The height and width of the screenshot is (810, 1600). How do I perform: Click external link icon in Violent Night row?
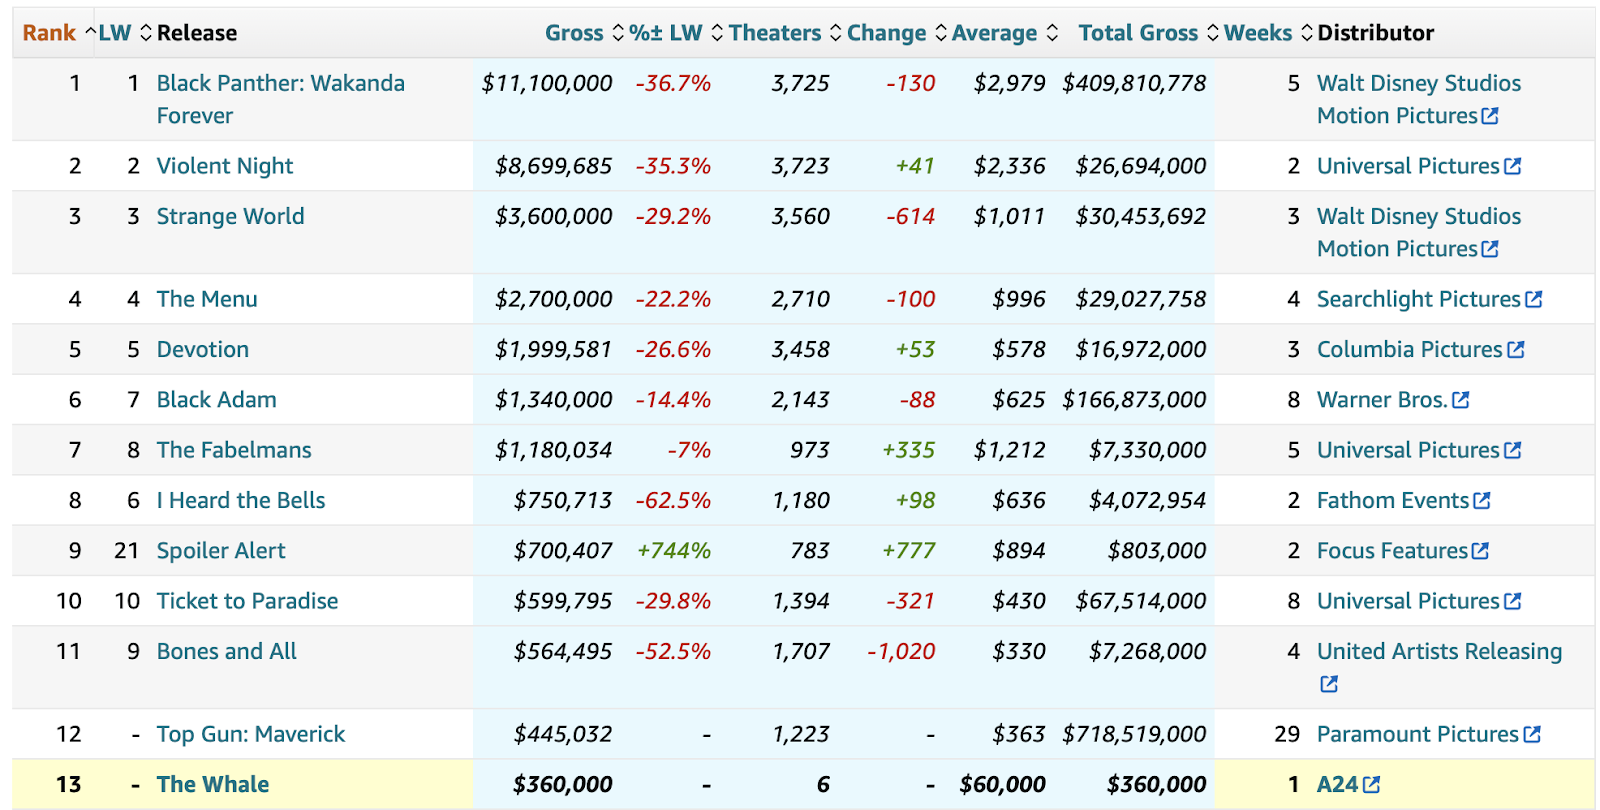(x=1513, y=166)
